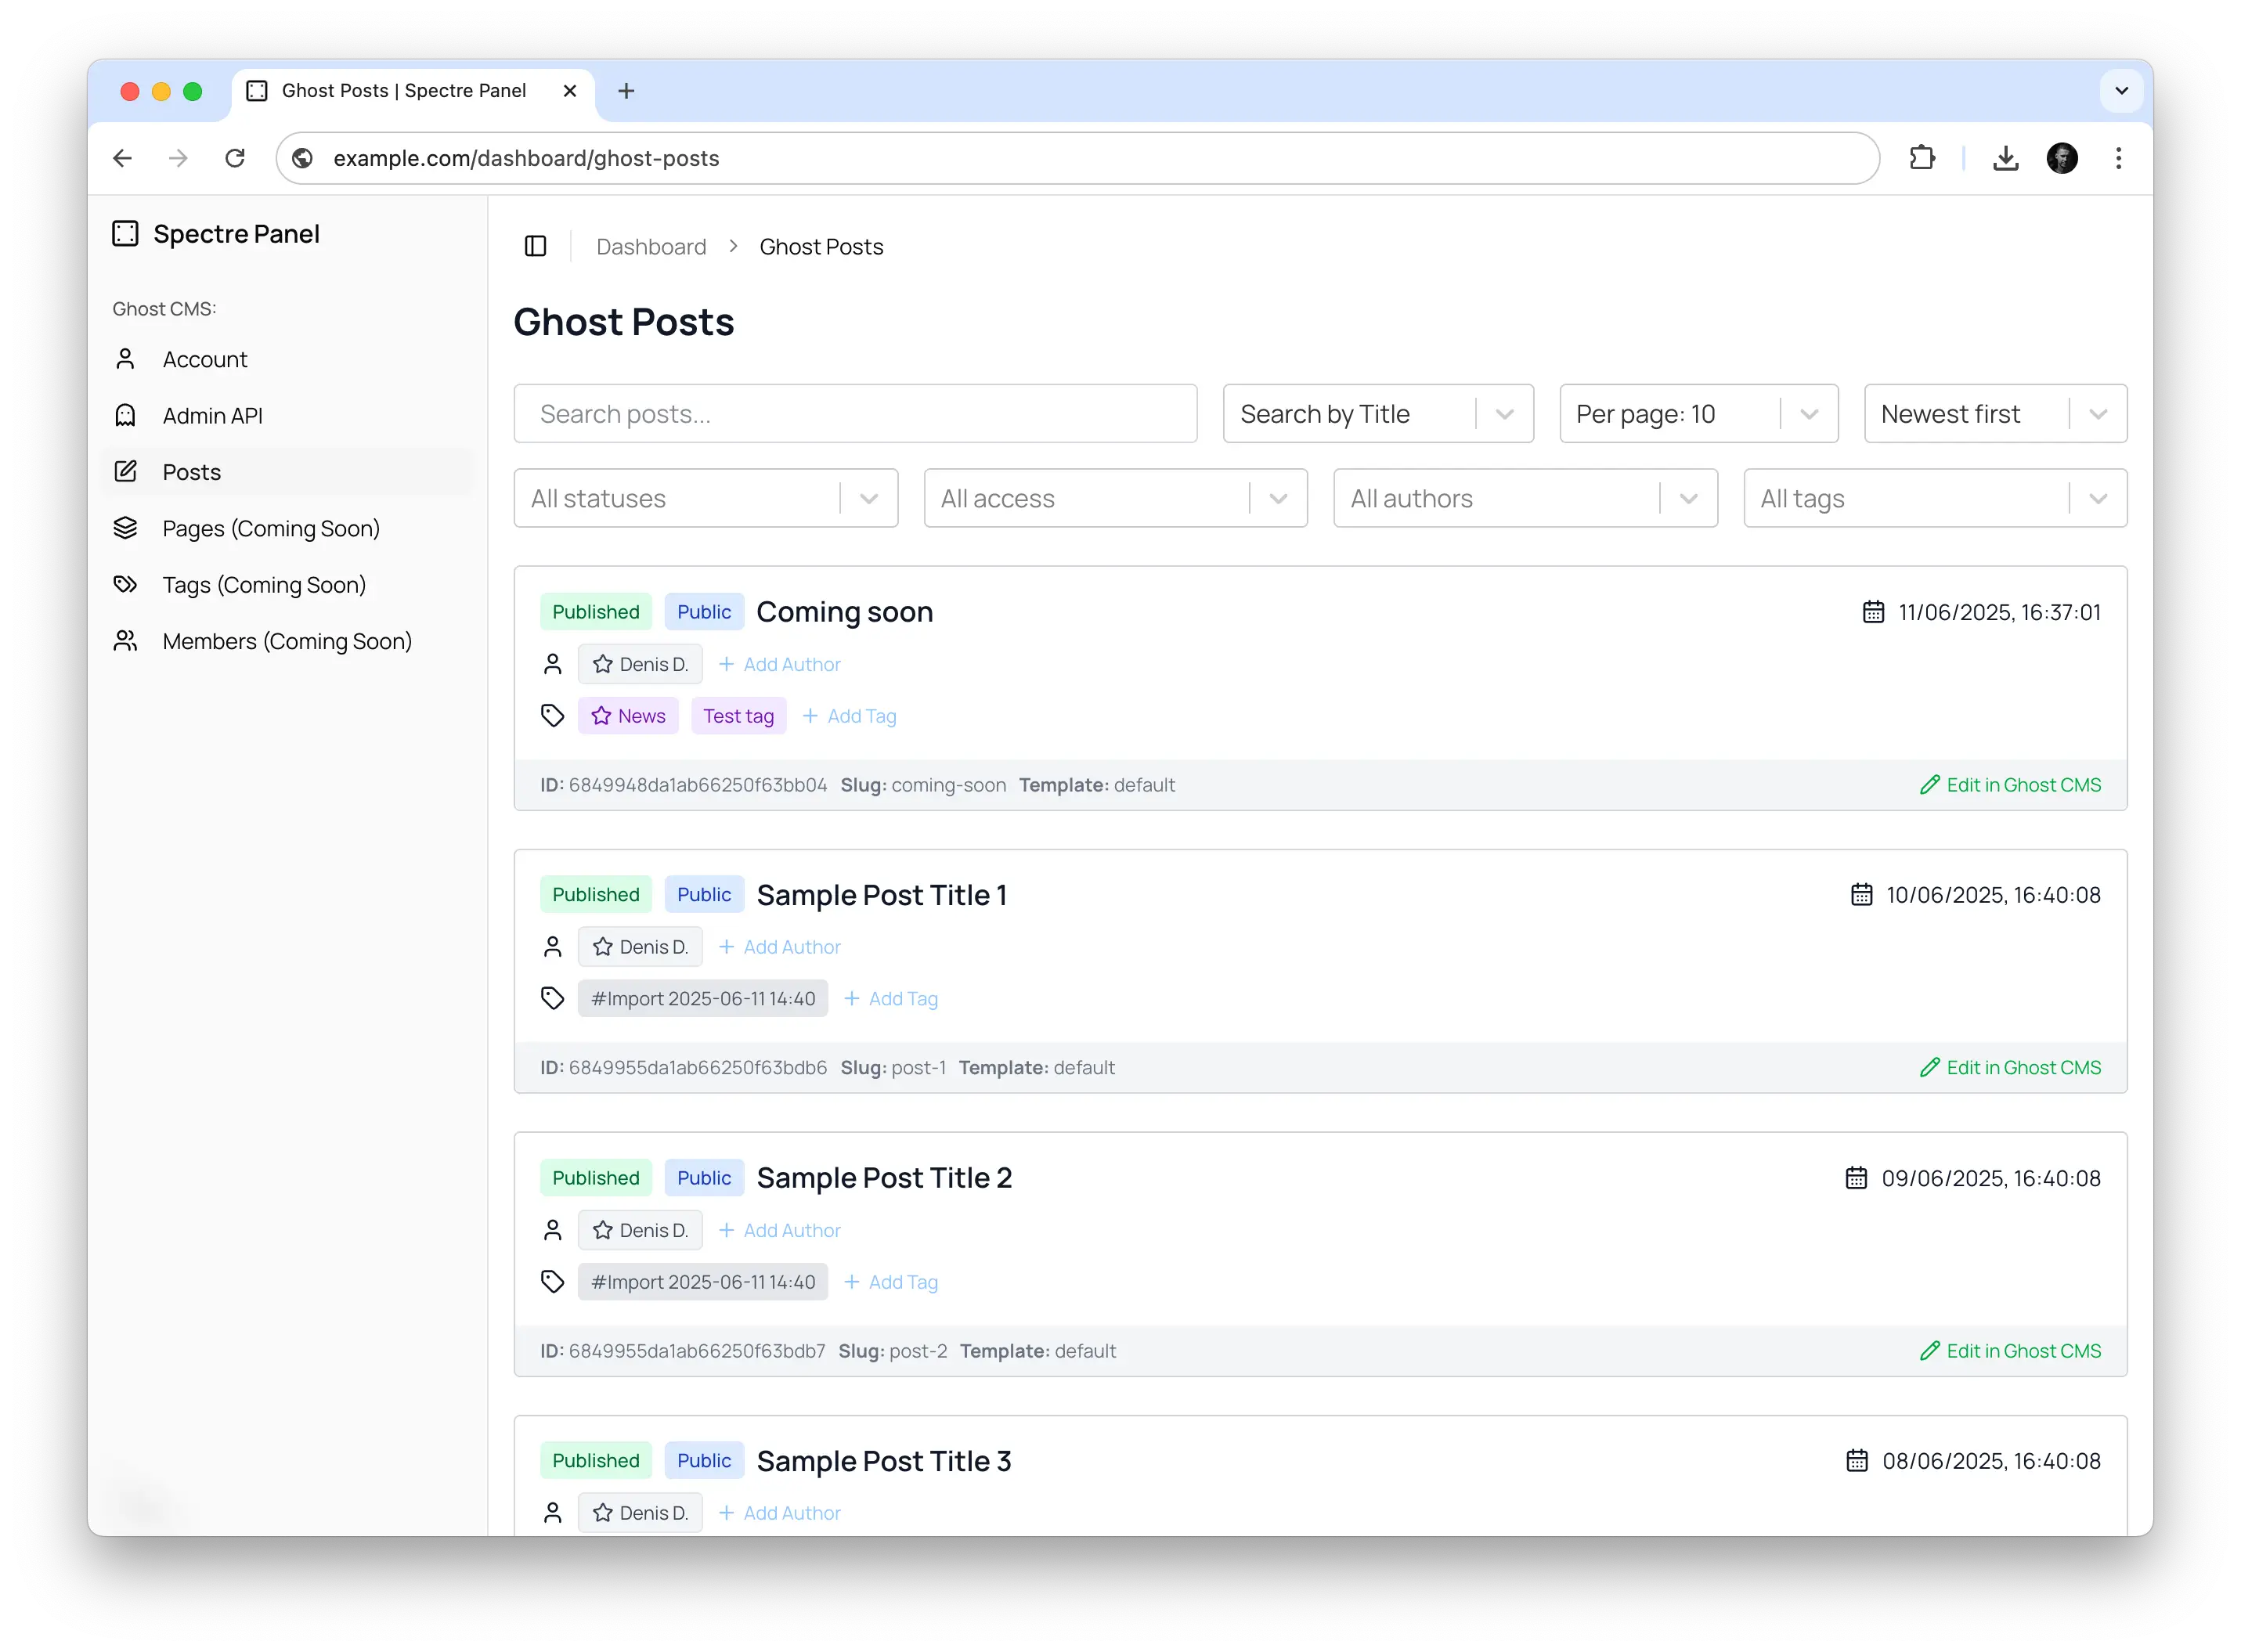Click the Tags icon in sidebar
Viewport: 2241px width, 1652px height.
[125, 585]
